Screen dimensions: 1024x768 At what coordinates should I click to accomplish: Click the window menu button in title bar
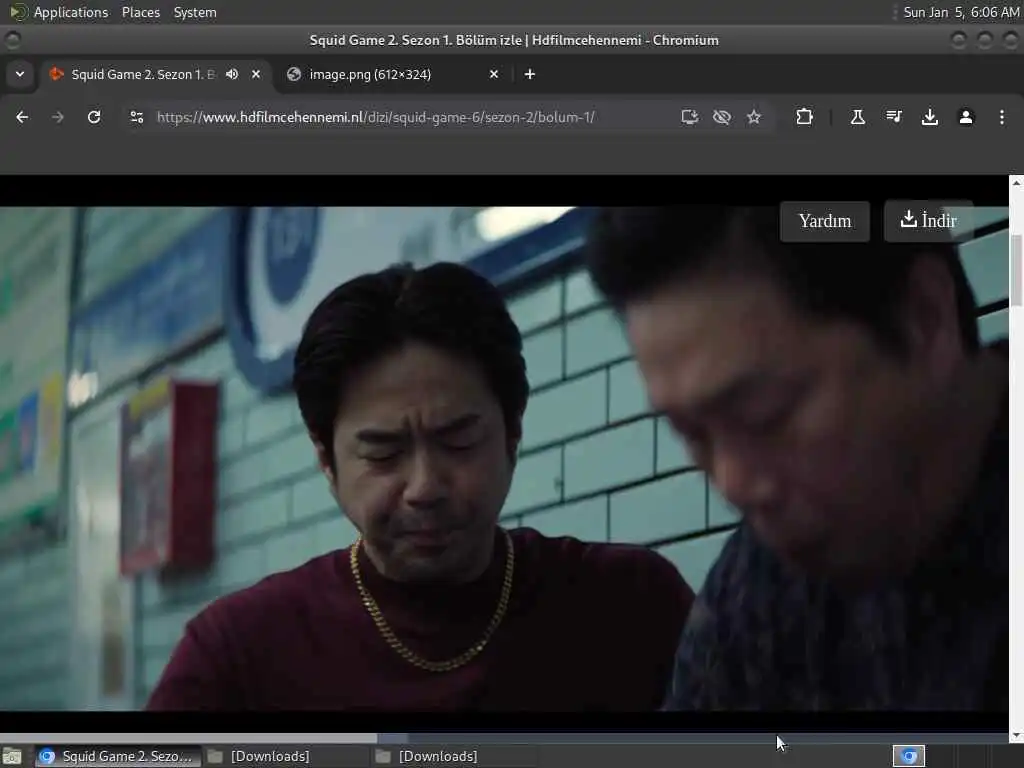[12, 40]
